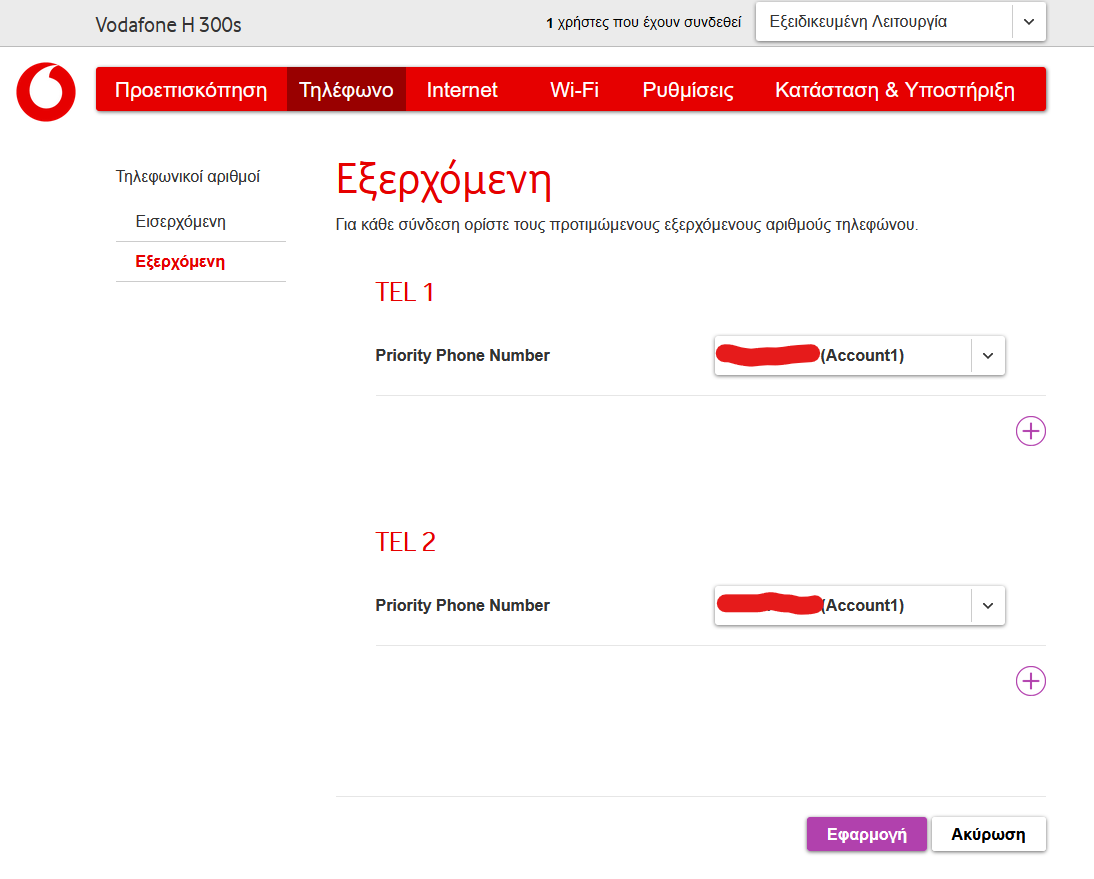Open the Ρυθμίσεις tab
Image resolution: width=1094 pixels, height=879 pixels.
pos(688,89)
